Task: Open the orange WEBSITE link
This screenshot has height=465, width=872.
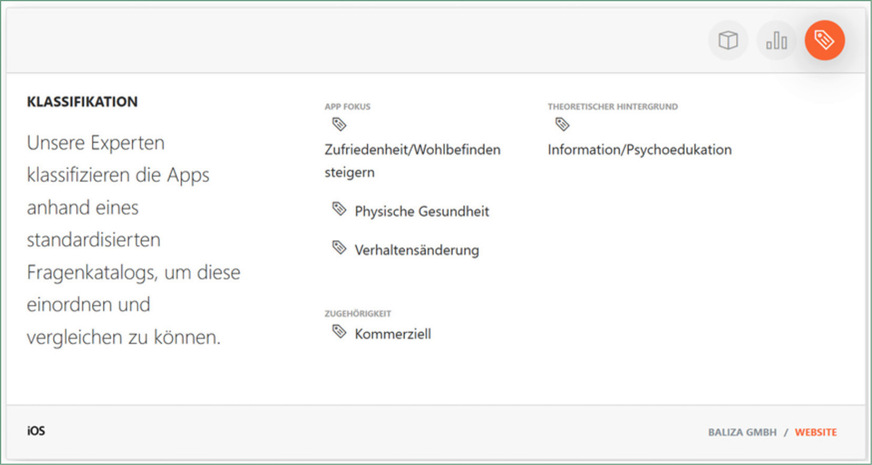Action: [x=816, y=433]
